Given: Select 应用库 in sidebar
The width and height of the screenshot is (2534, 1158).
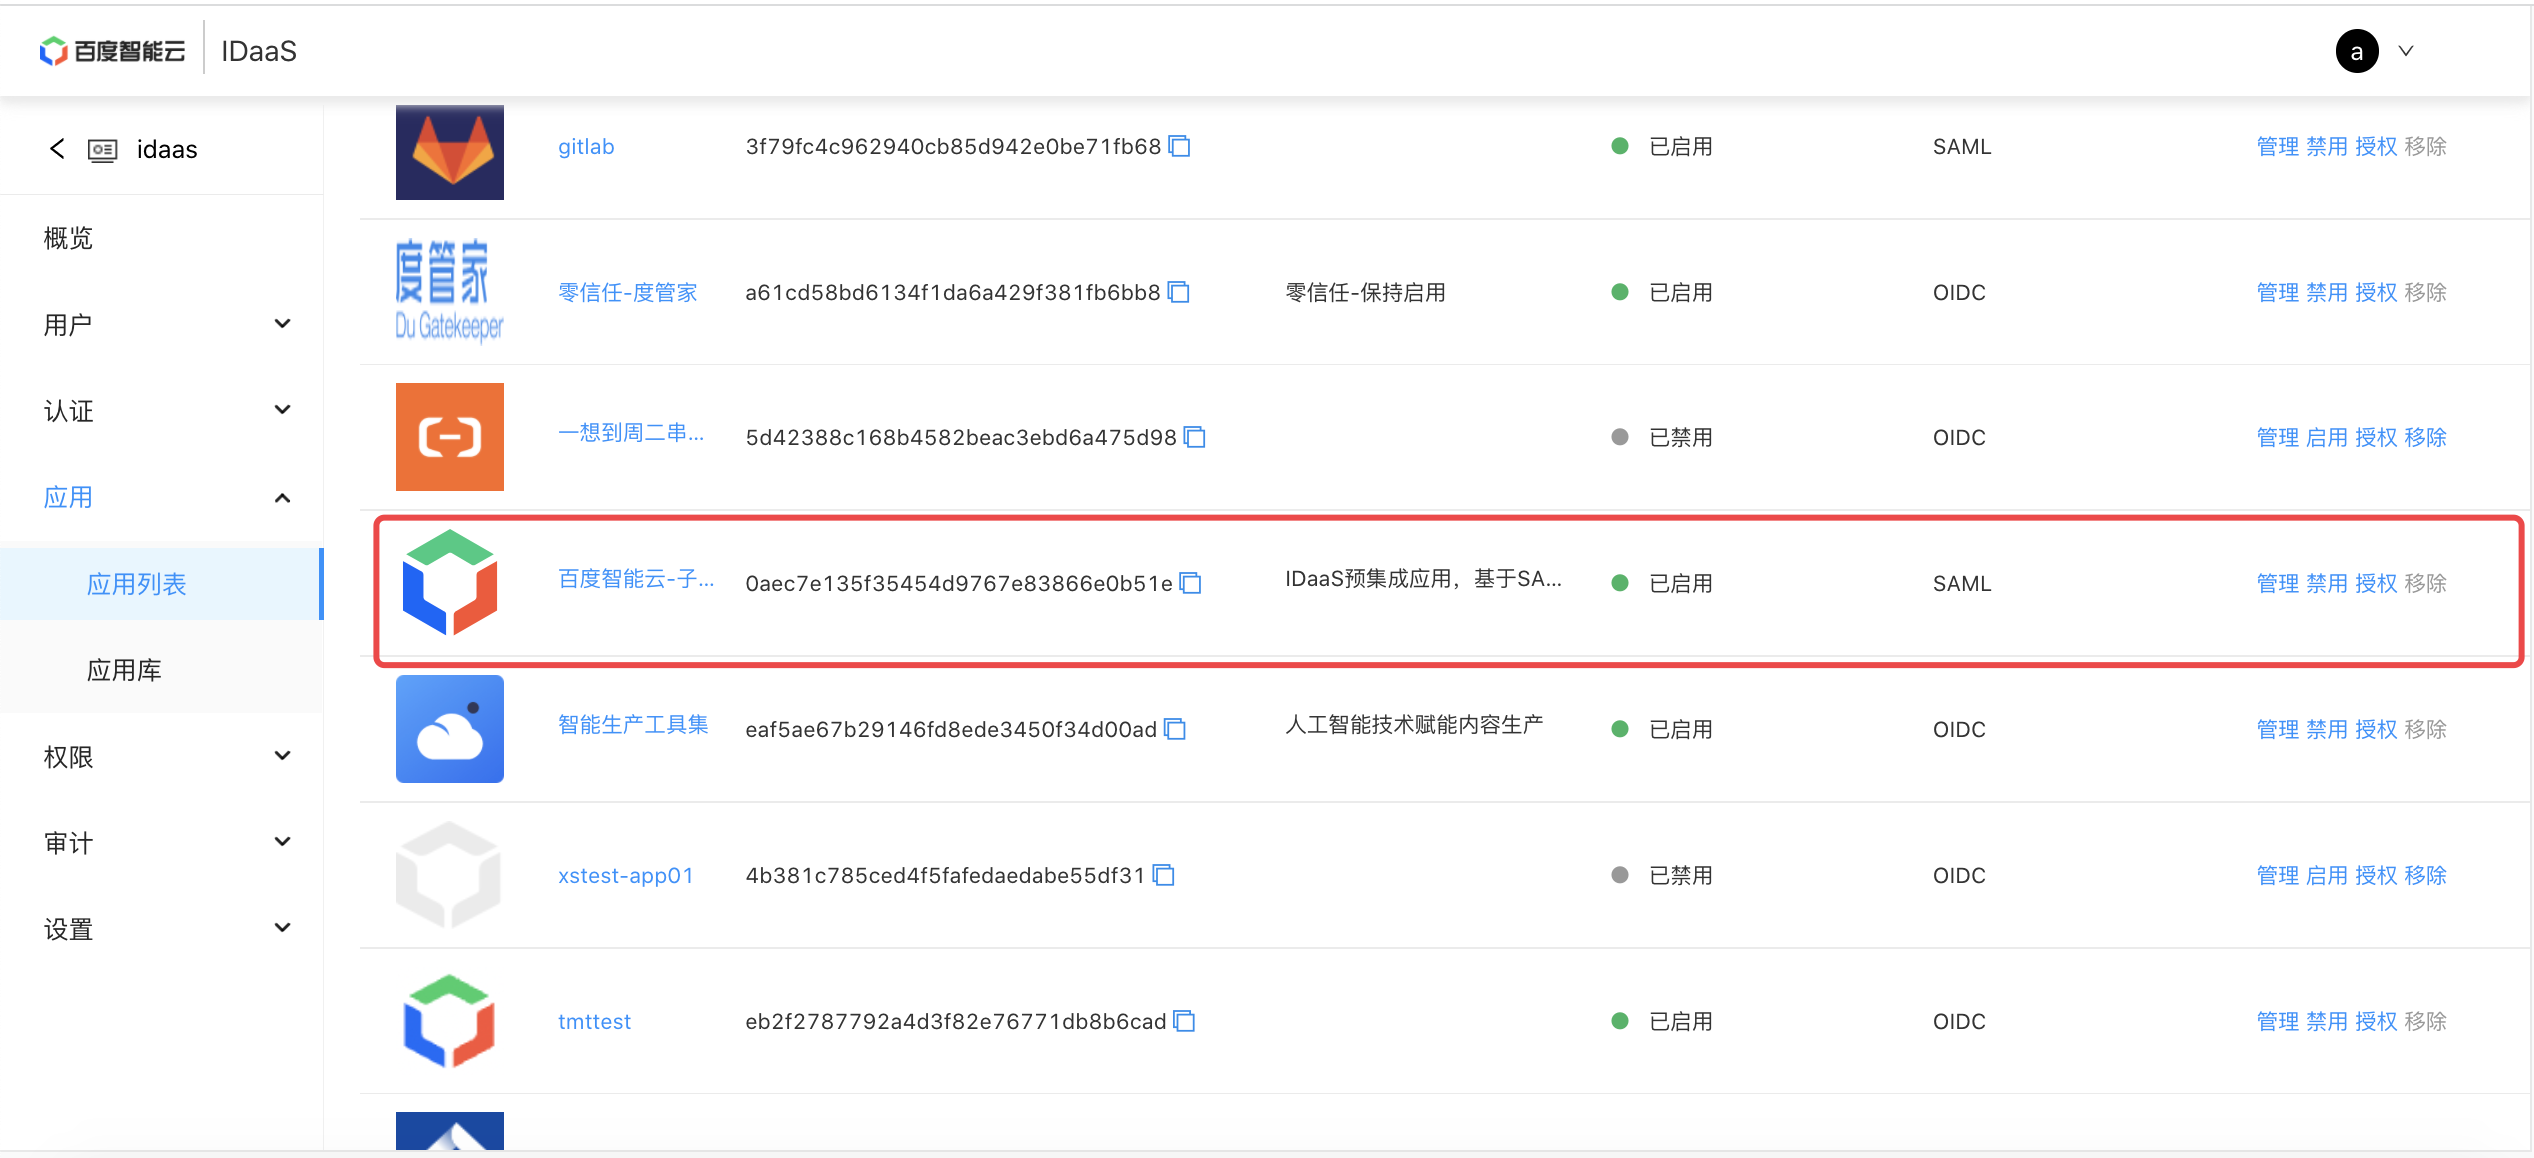Looking at the screenshot, I should click(x=124, y=670).
